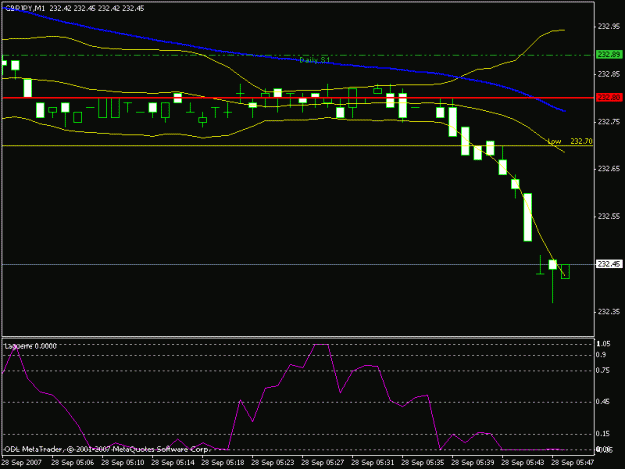This screenshot has width=625, height=469.
Task: Click the Laguerre 0.0000 indicator label
Action: 31,346
